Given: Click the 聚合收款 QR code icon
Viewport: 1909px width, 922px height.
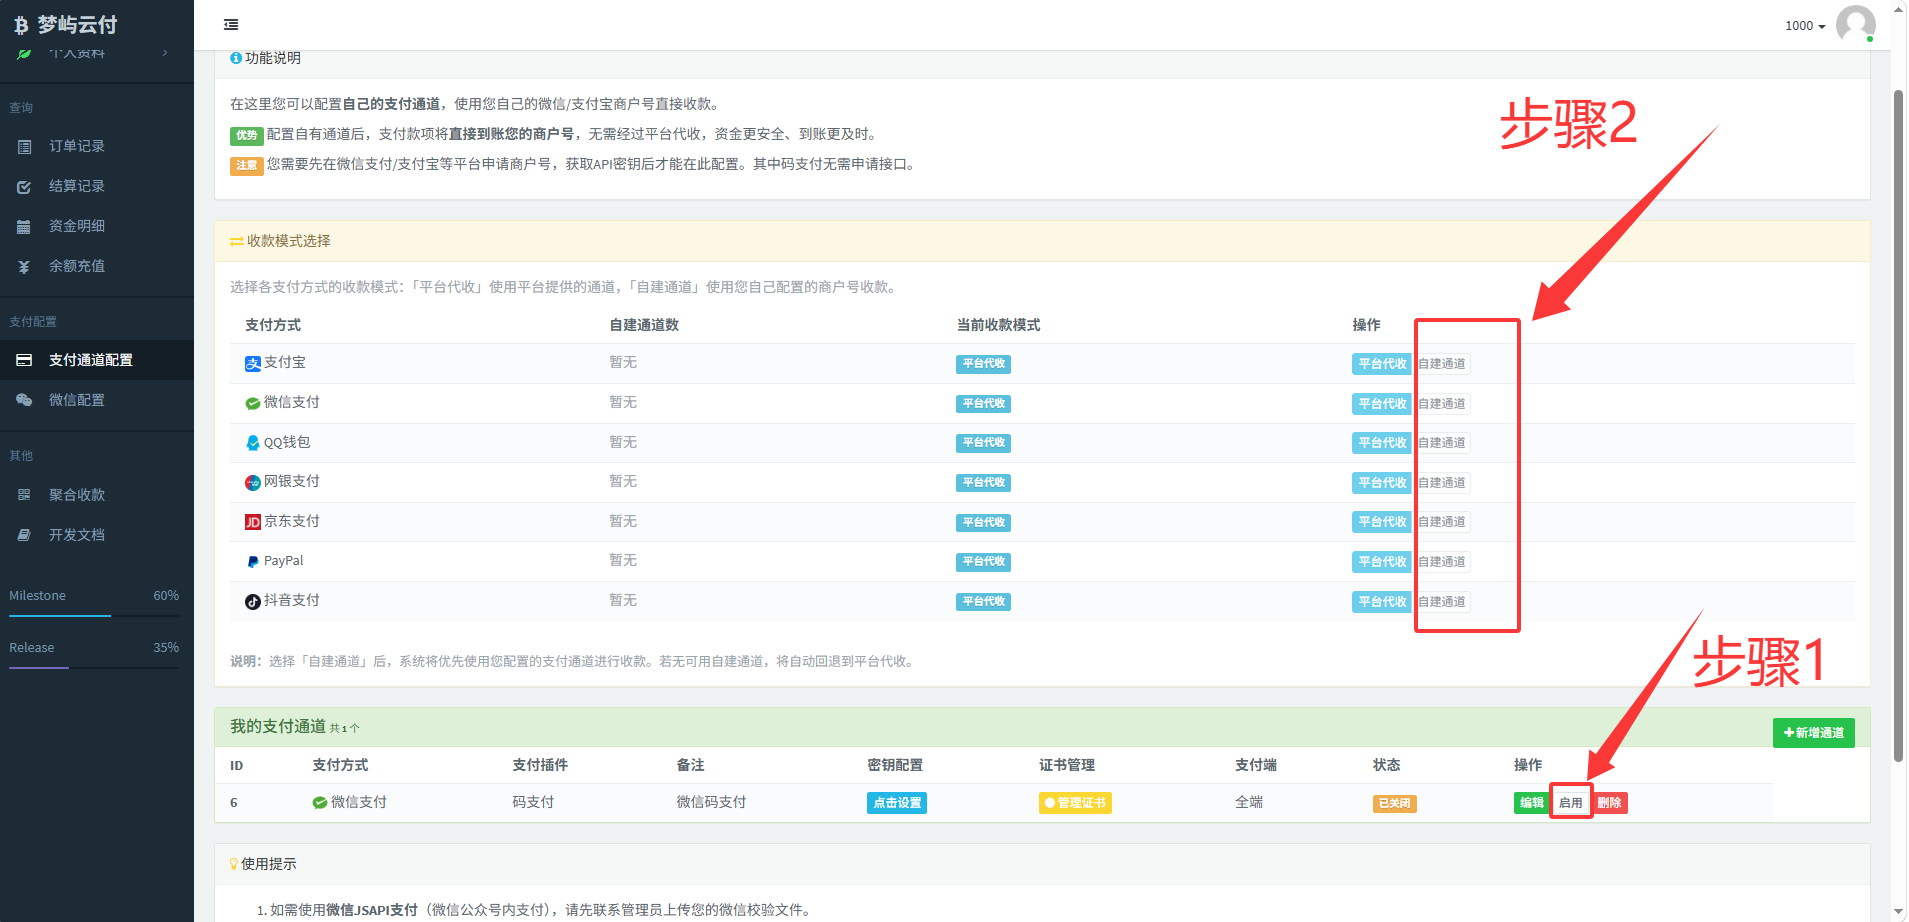Looking at the screenshot, I should coord(24,495).
